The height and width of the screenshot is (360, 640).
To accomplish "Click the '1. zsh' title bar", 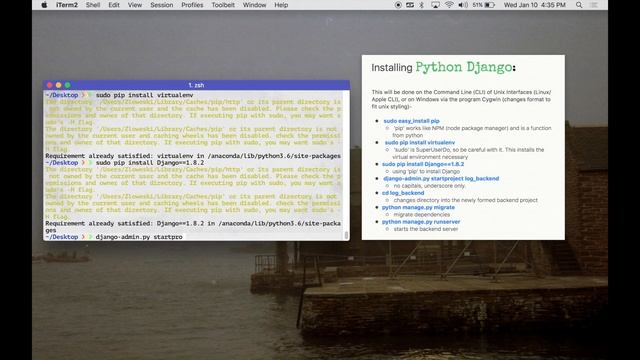I will (x=196, y=85).
